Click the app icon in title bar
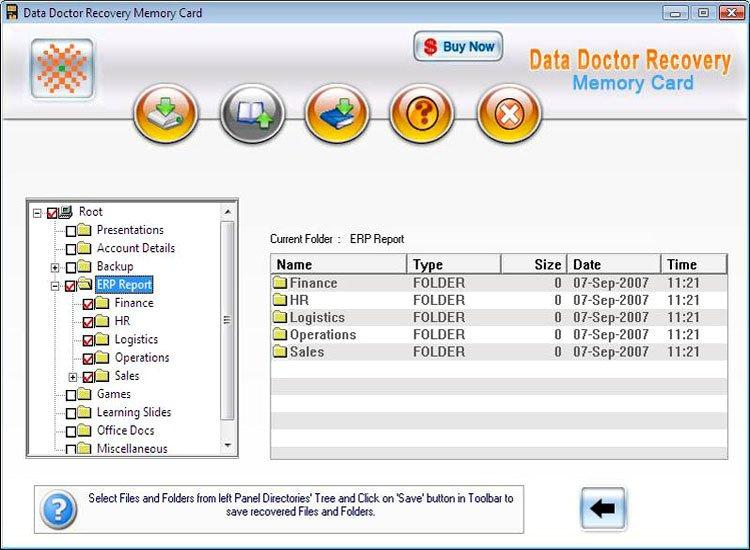The width and height of the screenshot is (750, 550). point(11,11)
